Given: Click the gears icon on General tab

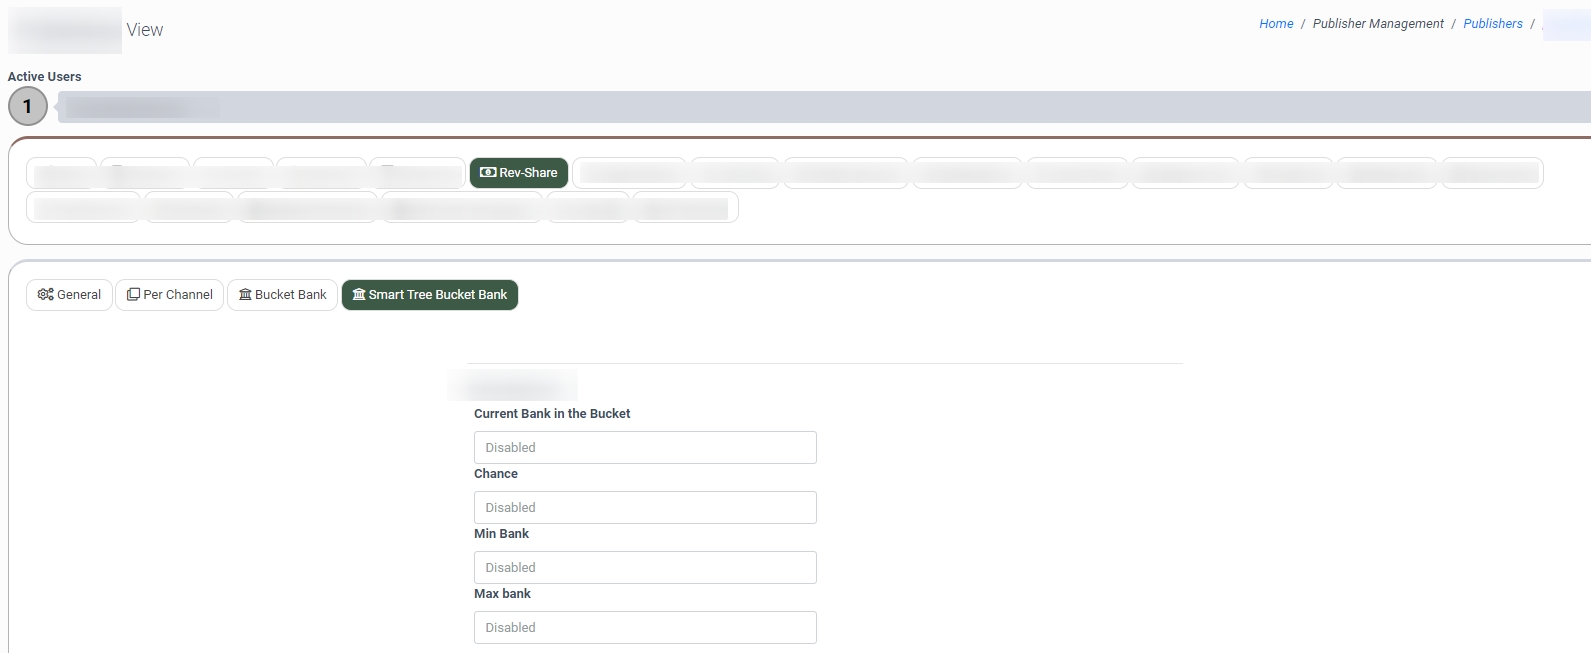Looking at the screenshot, I should coord(45,295).
